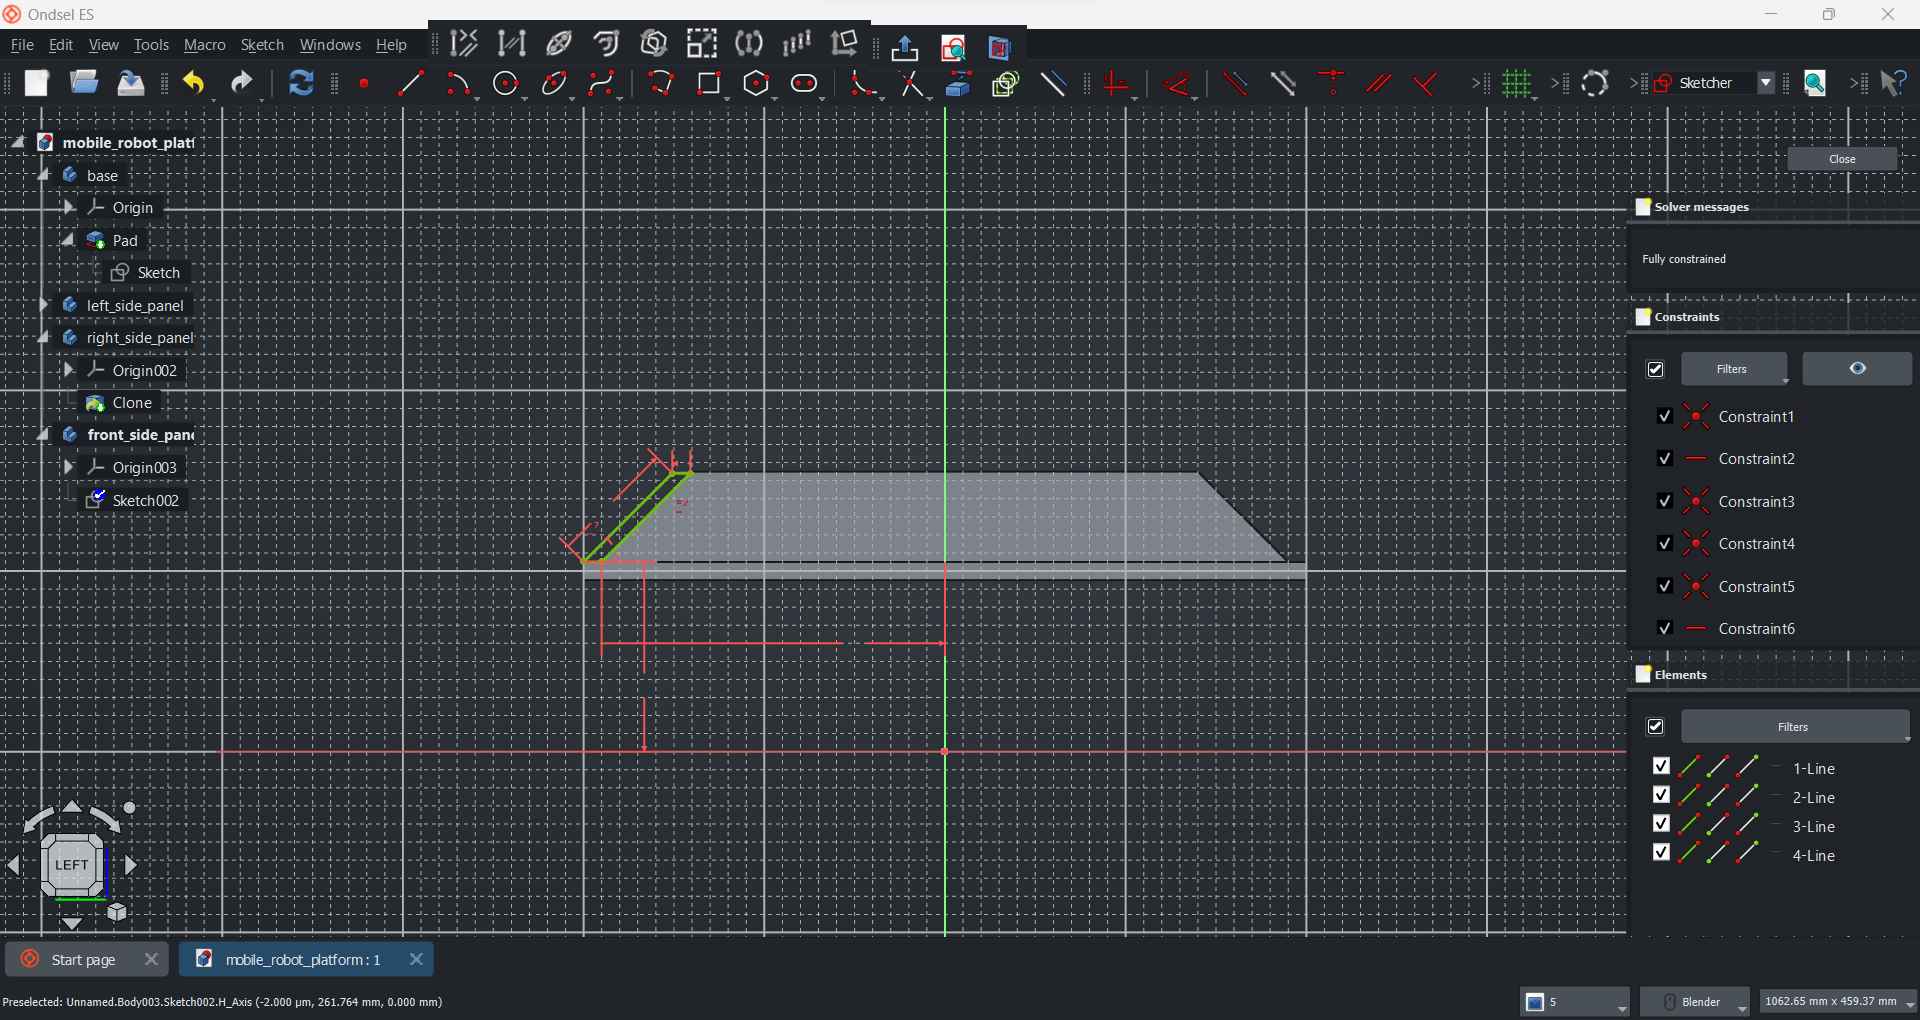Click the leave sketch icon
Screen dimensions: 1920x1020
905,47
